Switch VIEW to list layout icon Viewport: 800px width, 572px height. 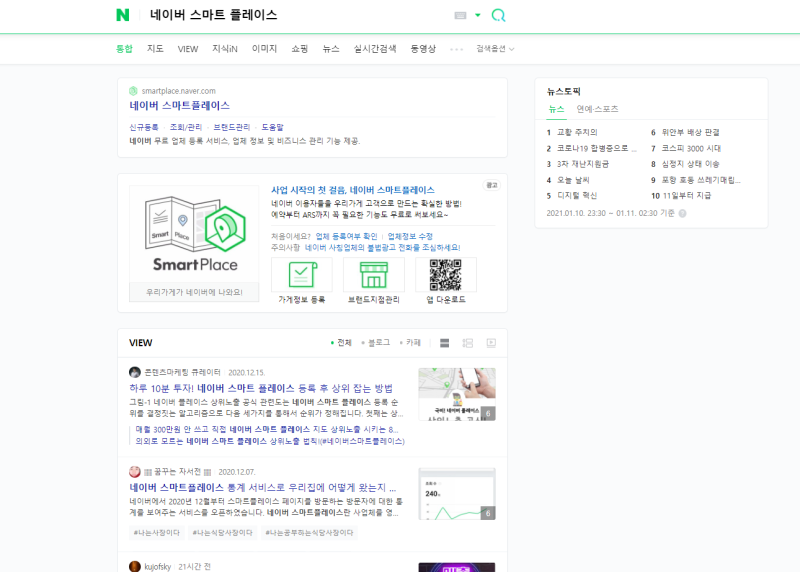click(444, 343)
